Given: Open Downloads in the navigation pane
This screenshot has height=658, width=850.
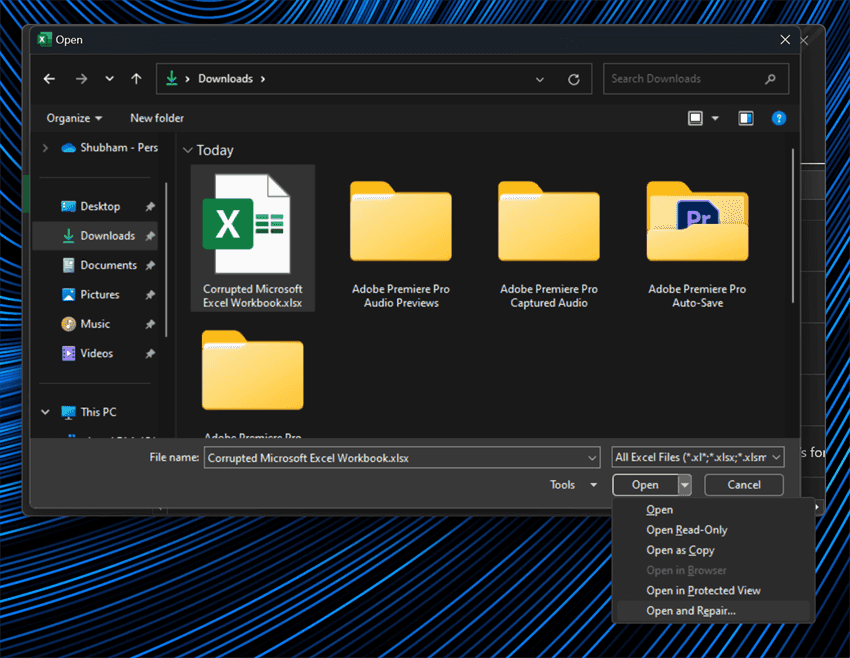Looking at the screenshot, I should click(98, 236).
